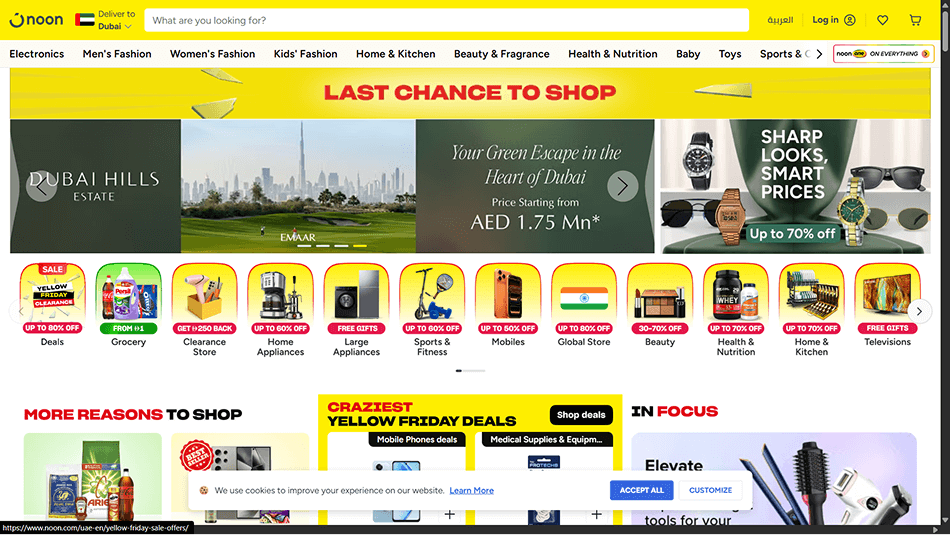Accept all cookies
Image resolution: width=950 pixels, height=535 pixels.
[642, 490]
